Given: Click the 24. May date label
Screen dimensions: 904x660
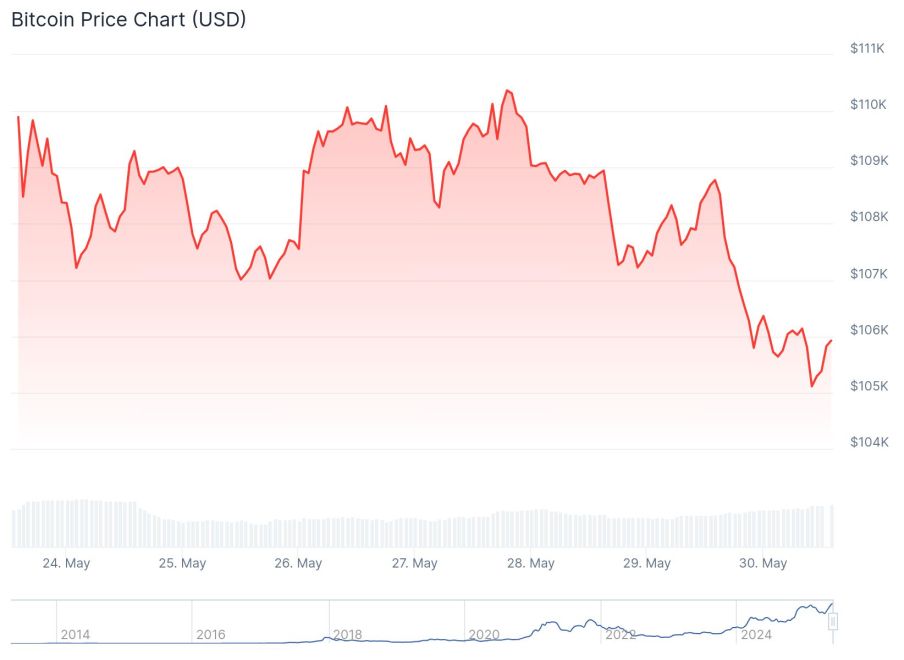Looking at the screenshot, I should click(66, 563).
